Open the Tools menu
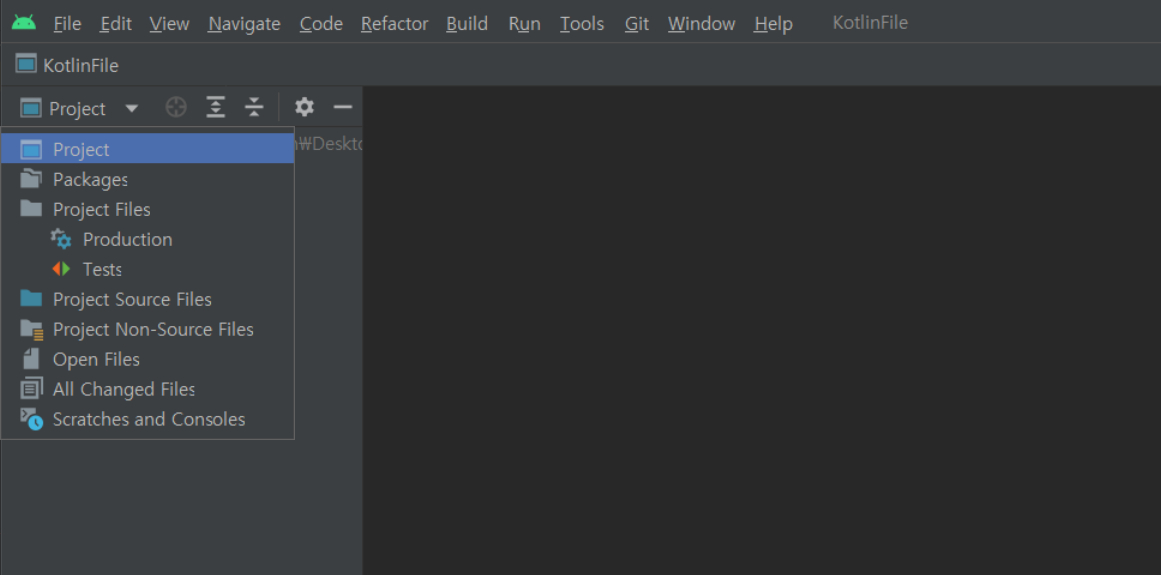This screenshot has height=575, width=1161. (581, 24)
